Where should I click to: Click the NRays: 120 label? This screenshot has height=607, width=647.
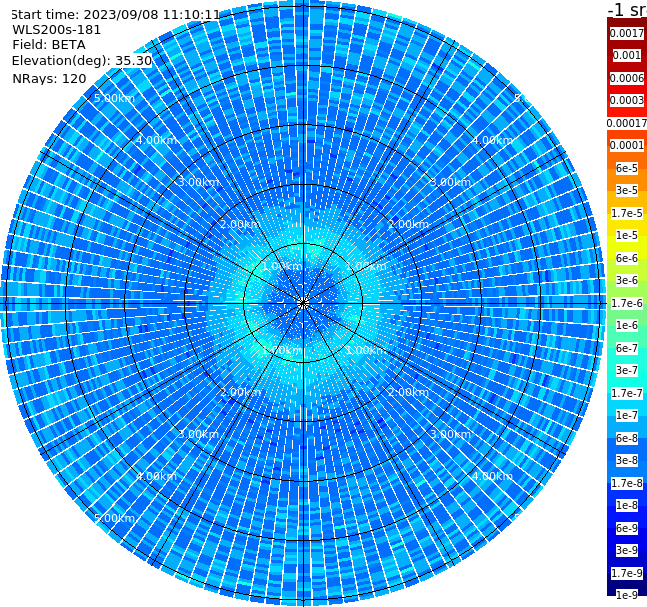[x=49, y=78]
